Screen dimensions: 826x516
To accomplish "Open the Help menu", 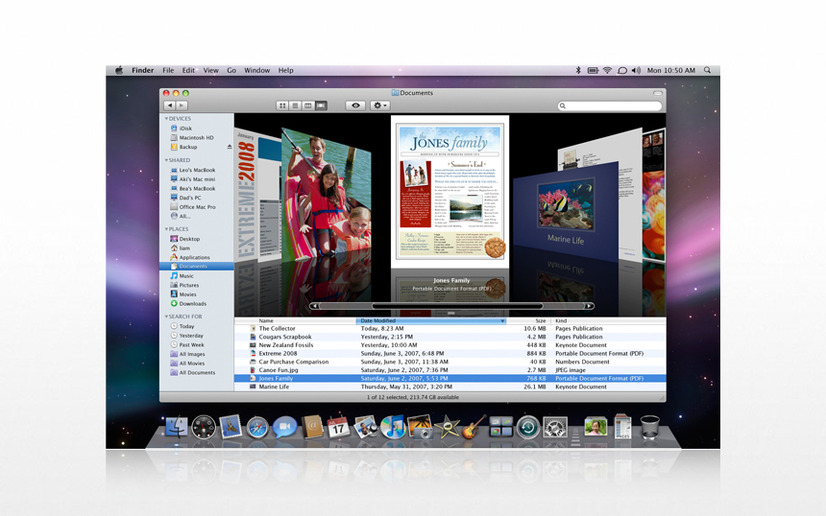I will coord(286,70).
